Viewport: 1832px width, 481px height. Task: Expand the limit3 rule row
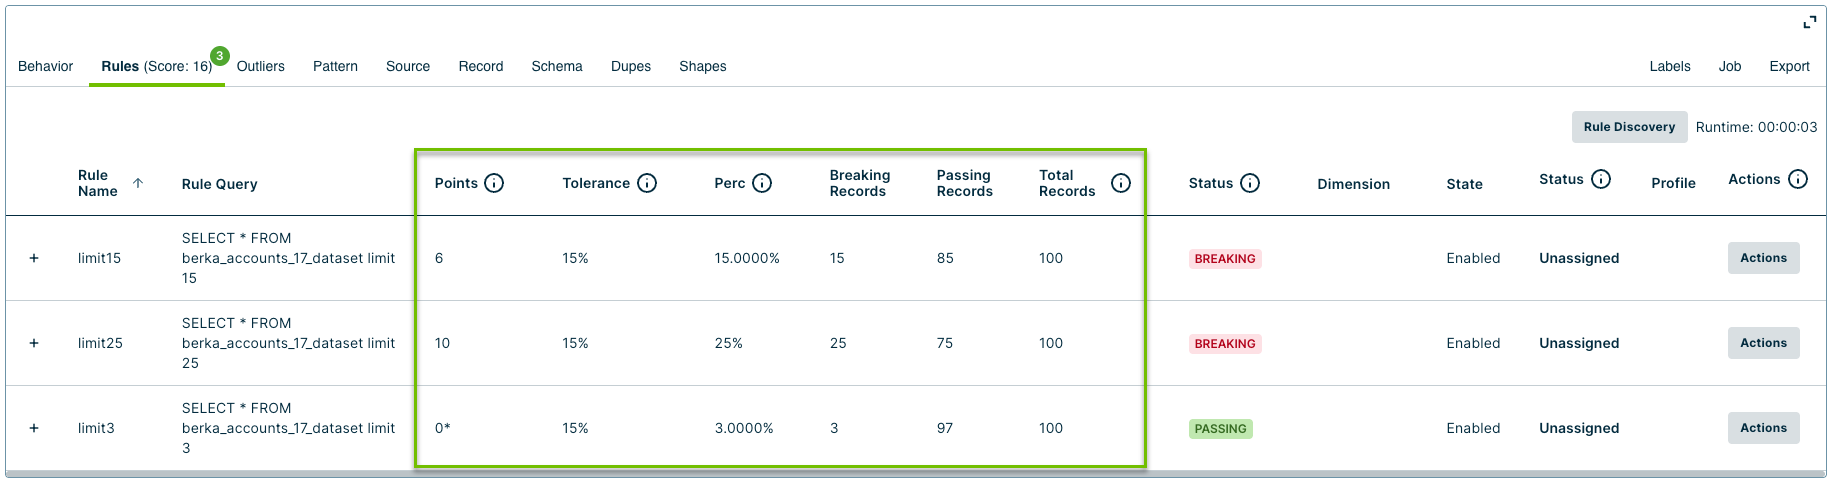click(34, 428)
